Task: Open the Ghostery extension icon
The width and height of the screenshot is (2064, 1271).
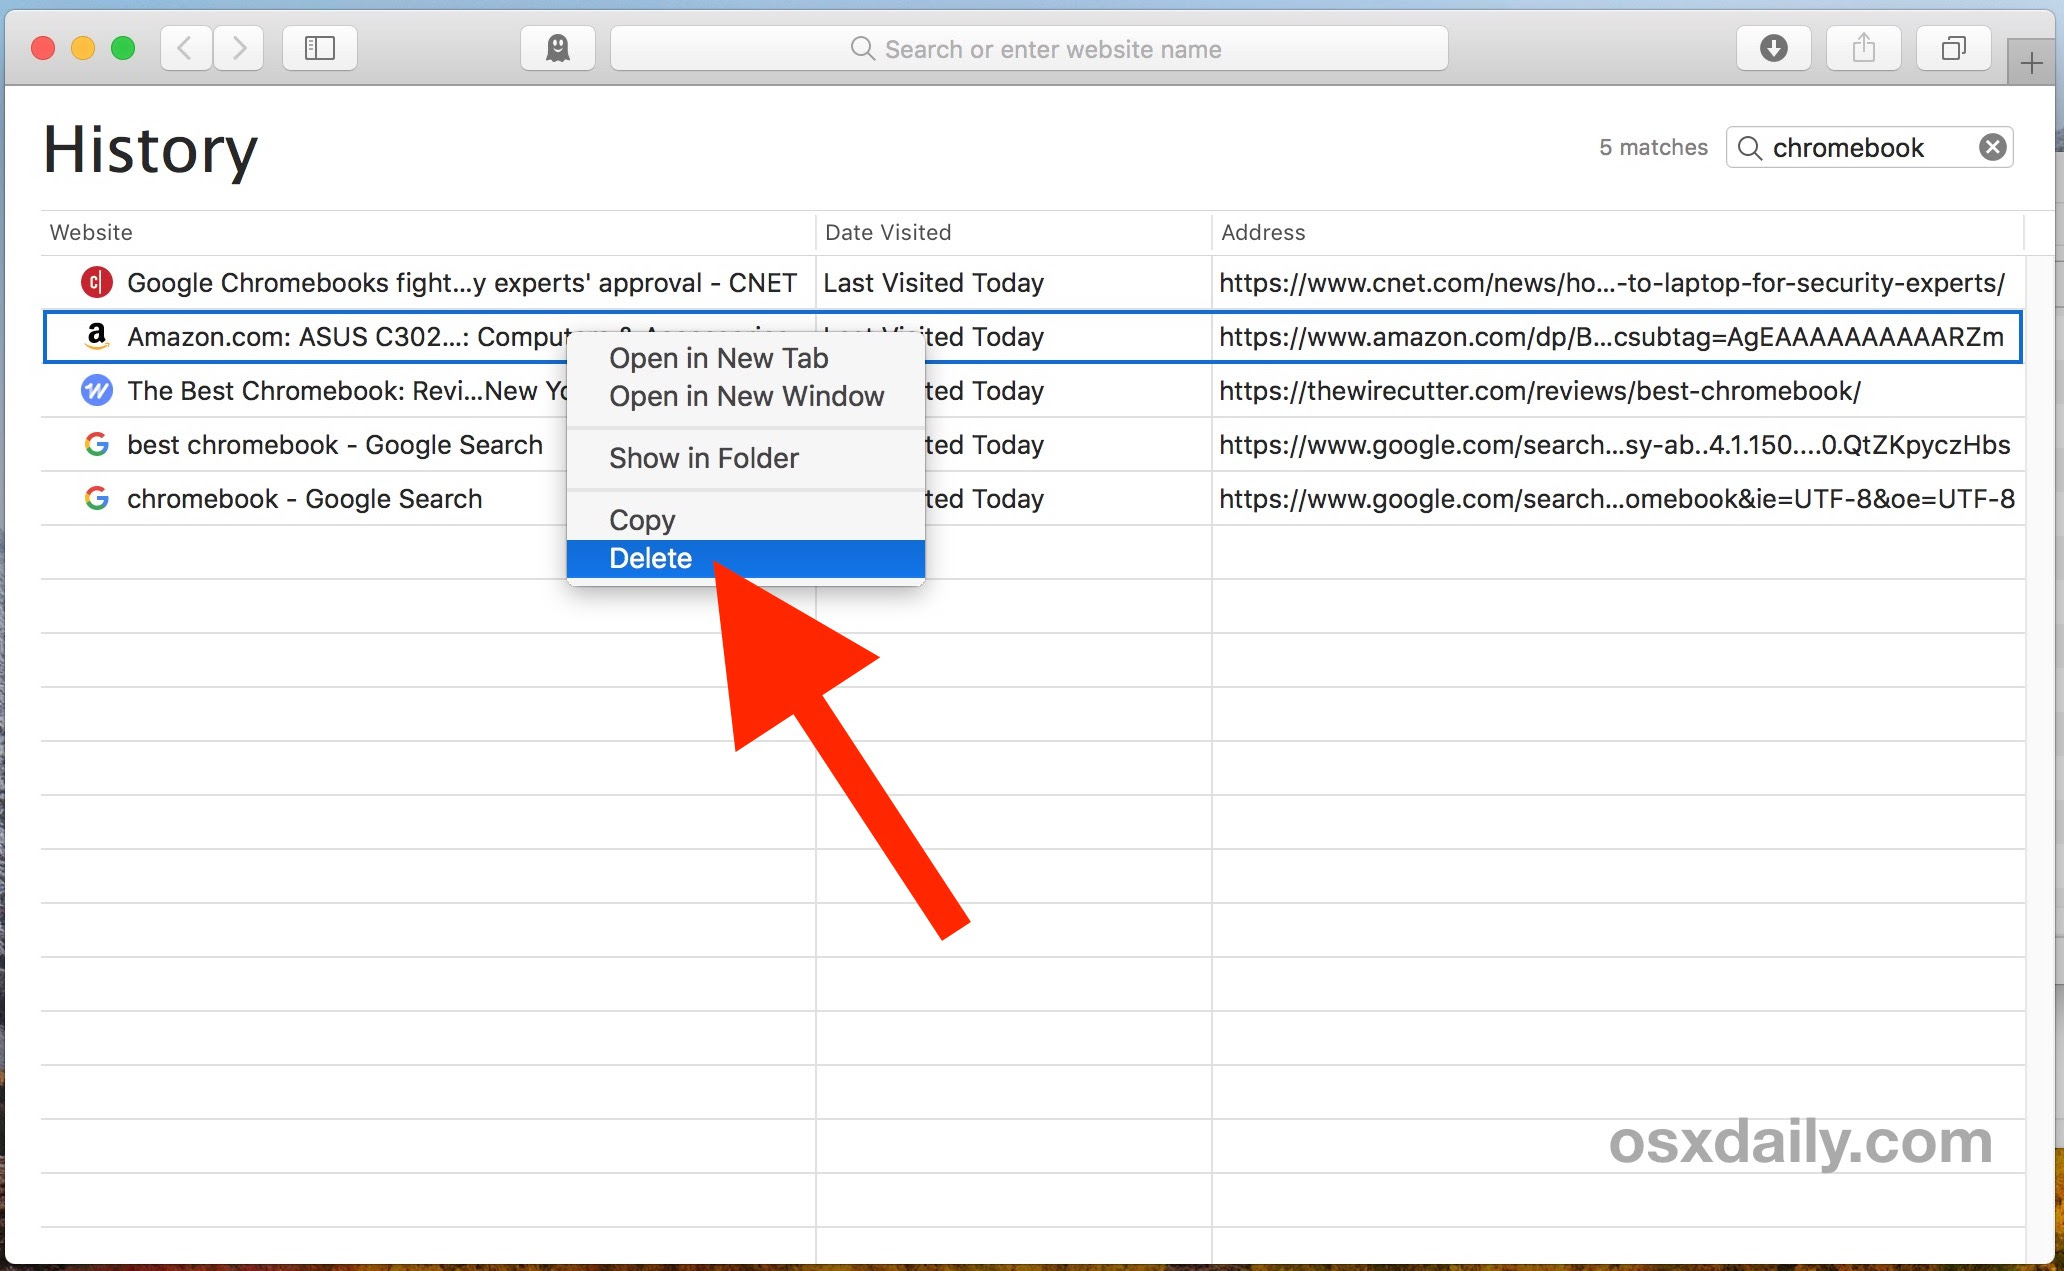Action: 558,48
